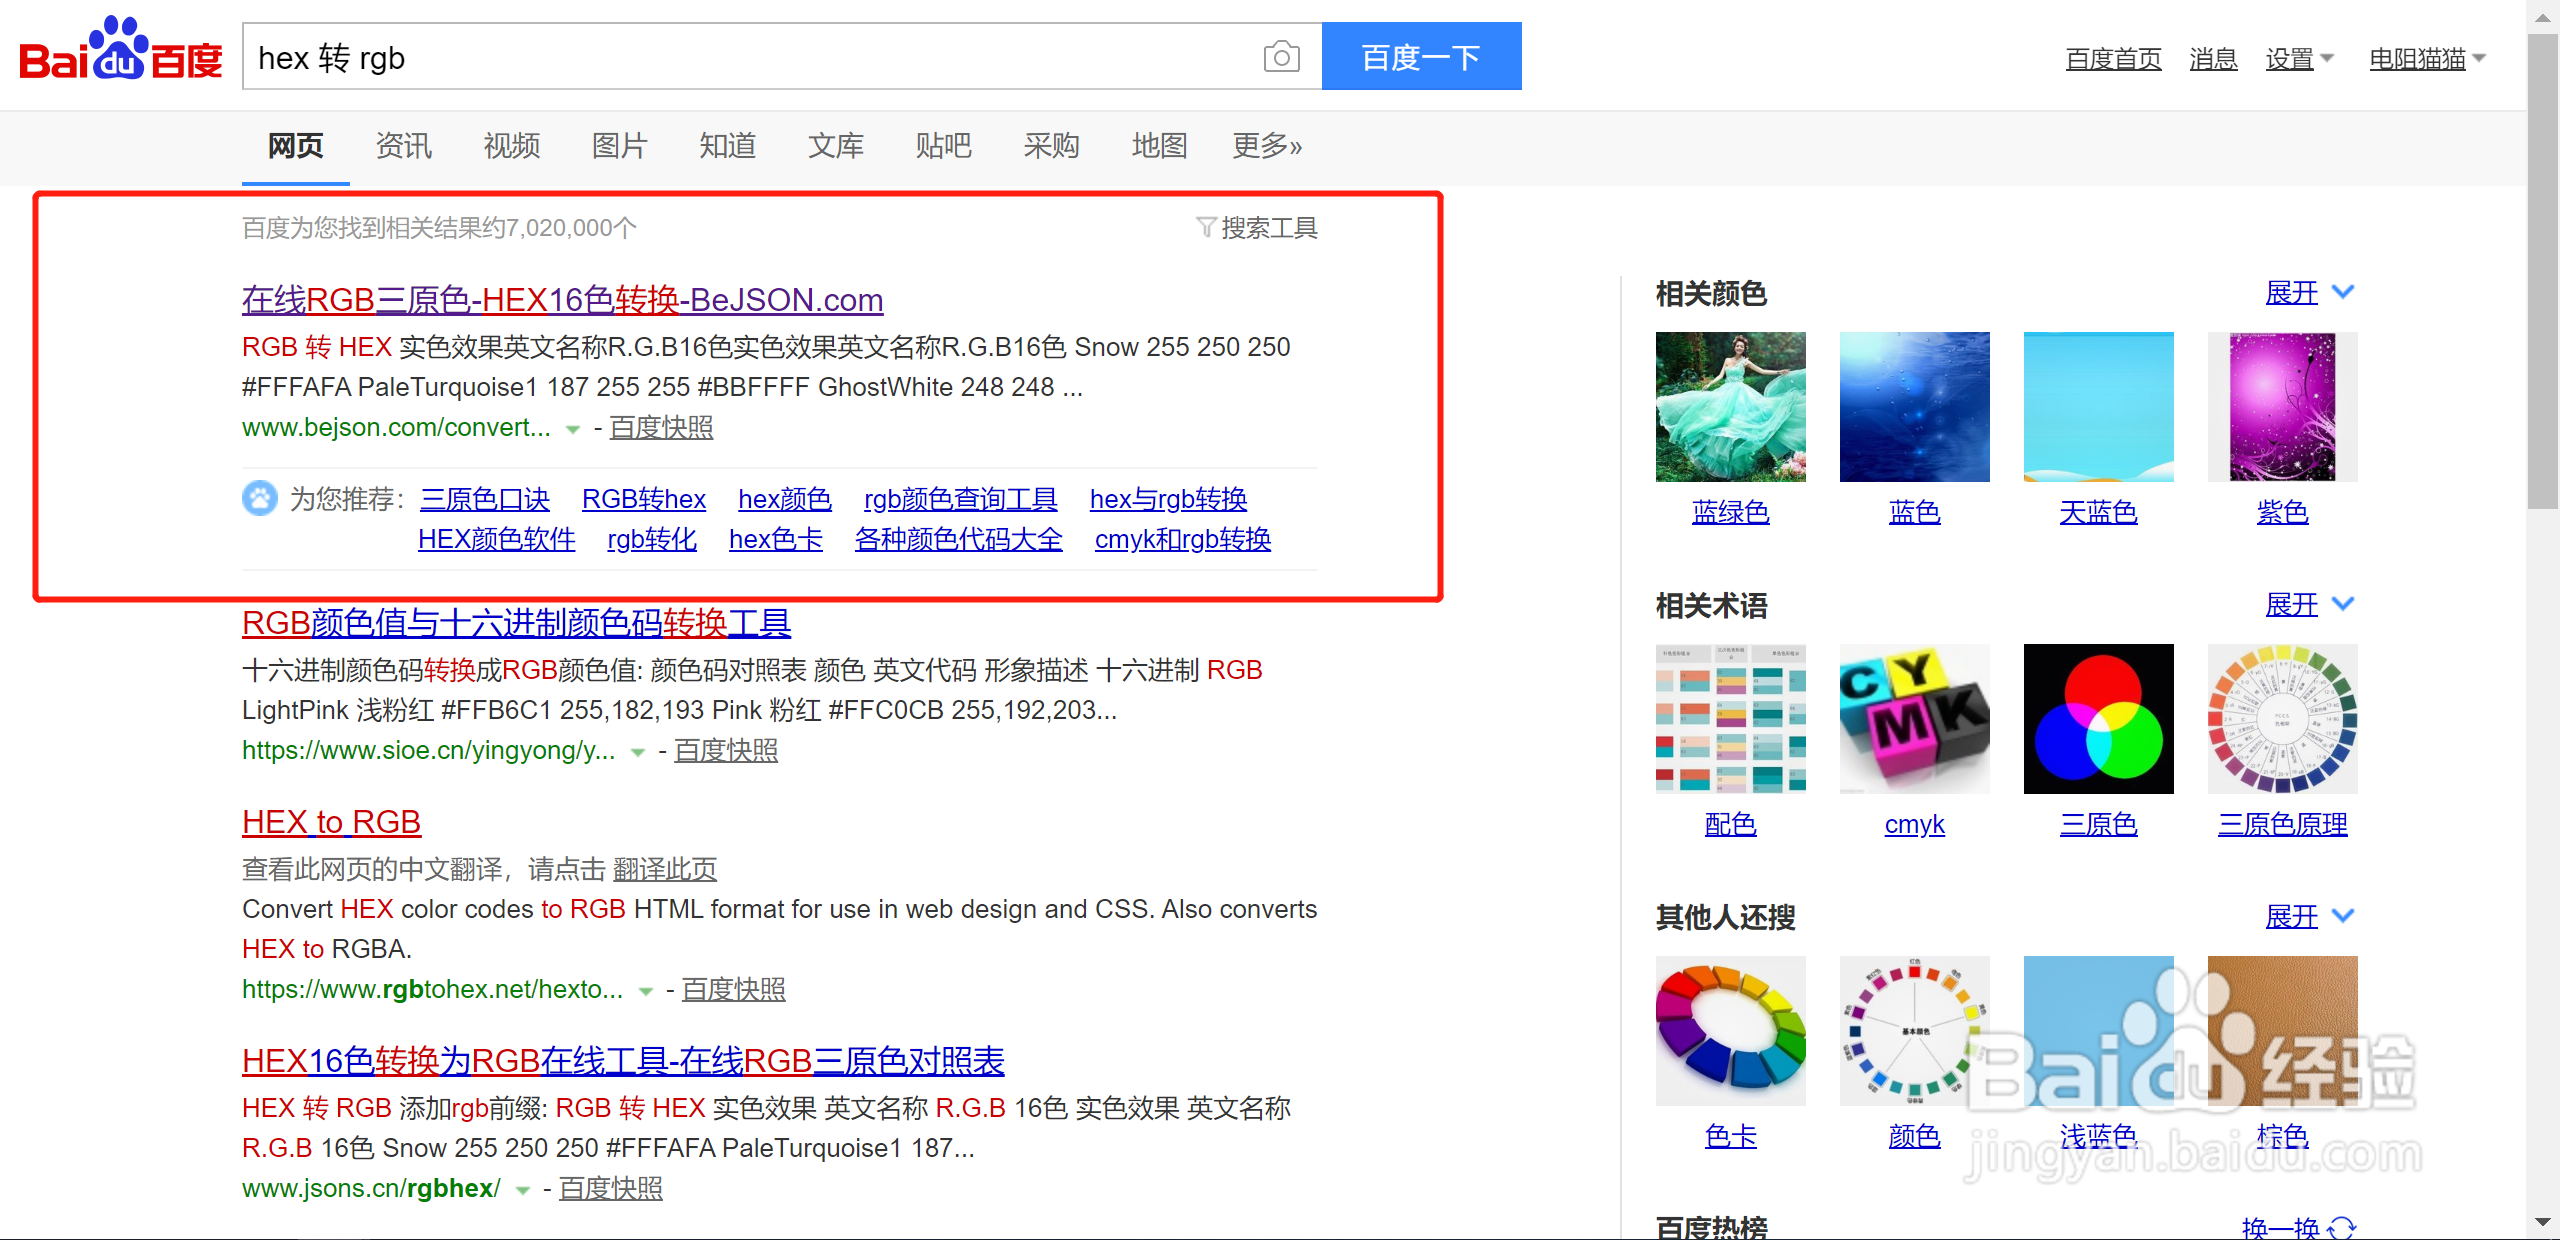Click the 换一换 refresh icon
The width and height of the screenshot is (2560, 1240).
coord(2342,1228)
